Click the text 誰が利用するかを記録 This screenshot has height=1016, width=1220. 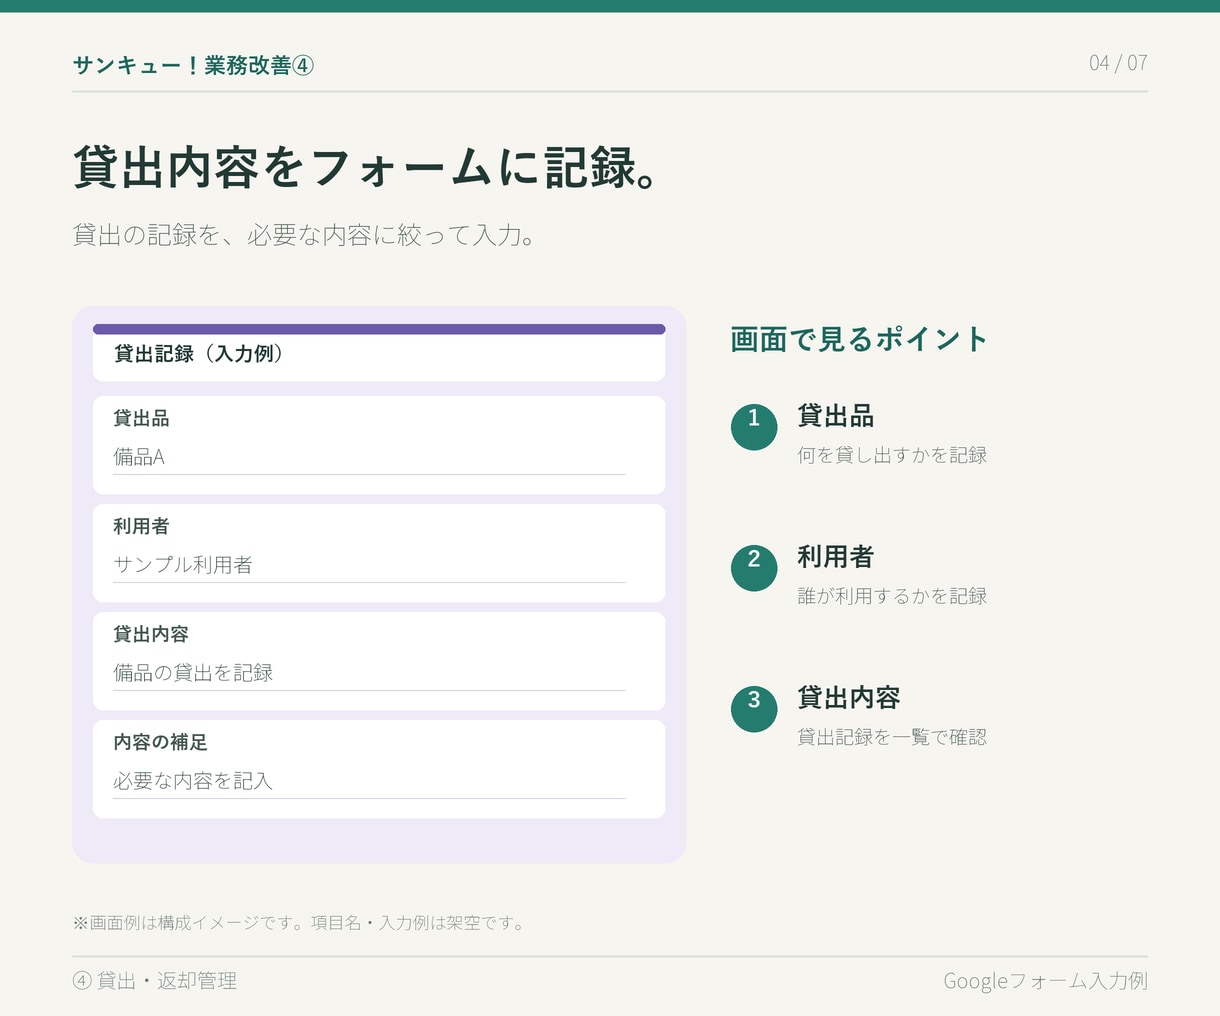pyautogui.click(x=892, y=596)
